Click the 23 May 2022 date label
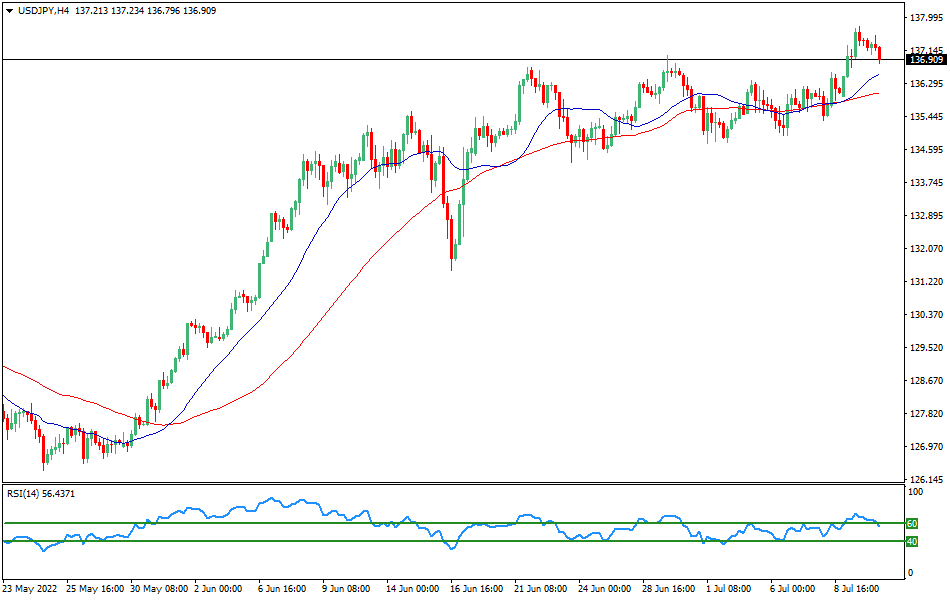The width and height of the screenshot is (950, 600). click(29, 590)
